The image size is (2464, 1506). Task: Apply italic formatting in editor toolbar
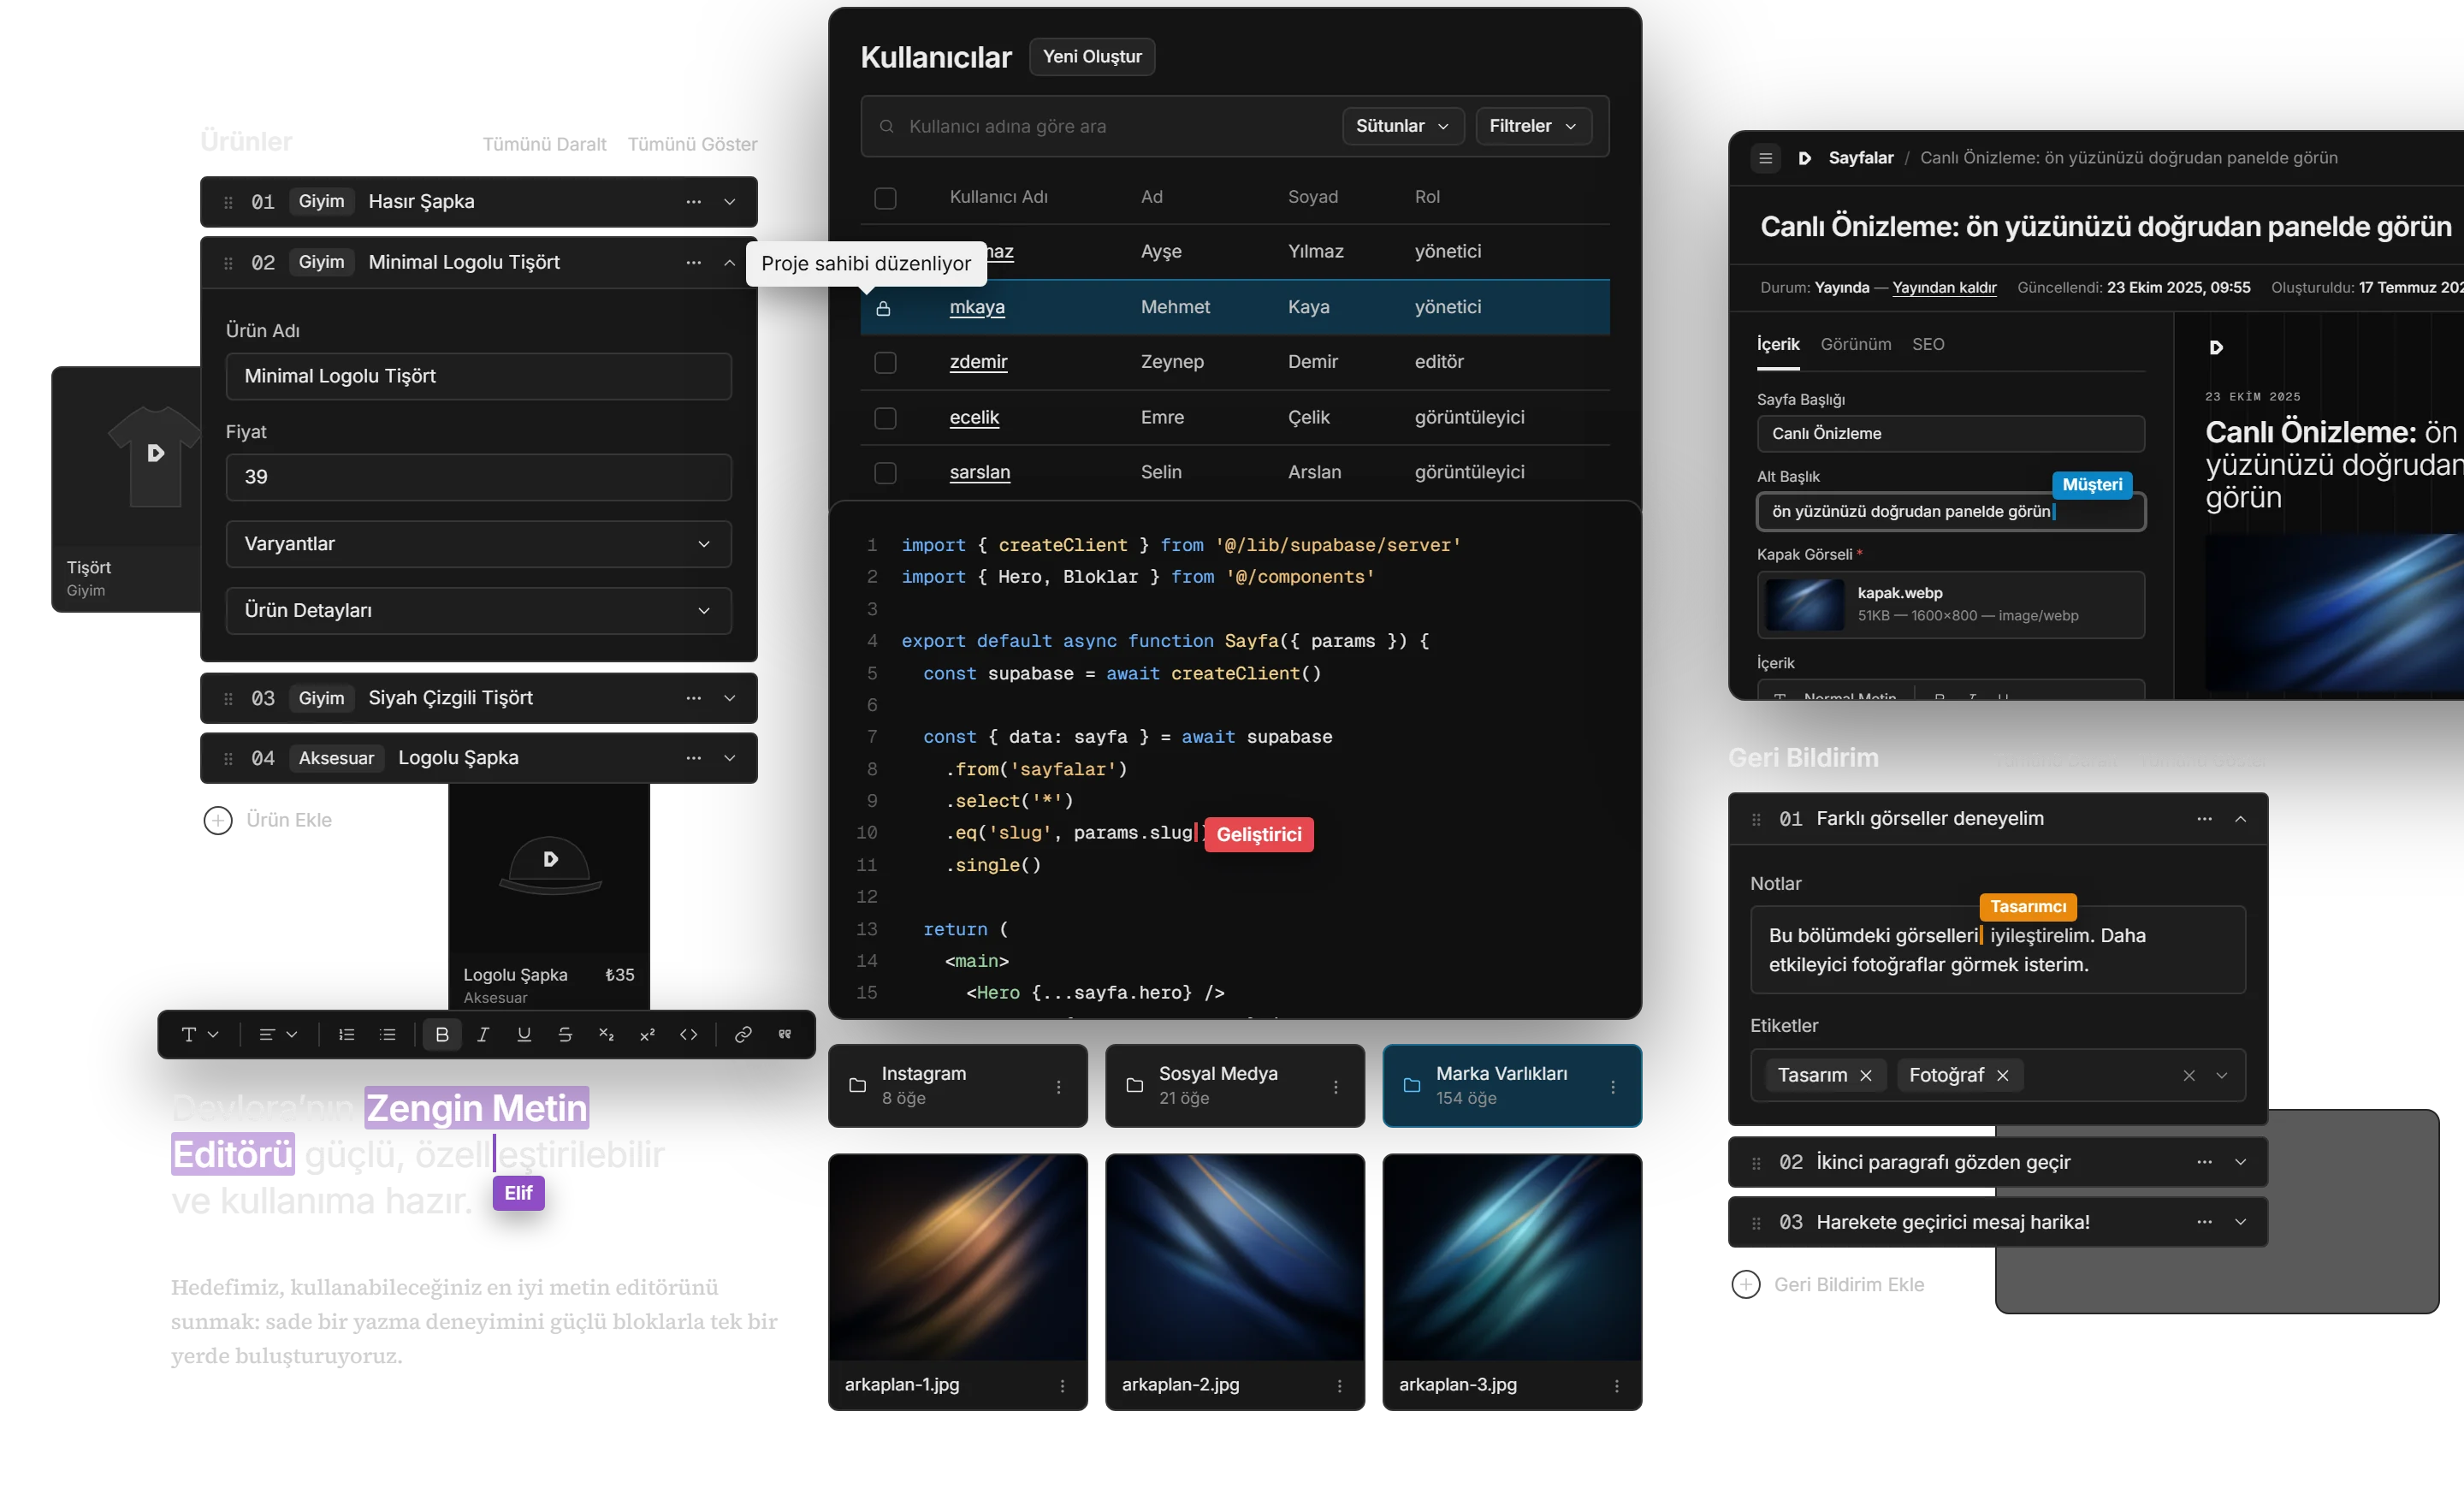tap(483, 1034)
